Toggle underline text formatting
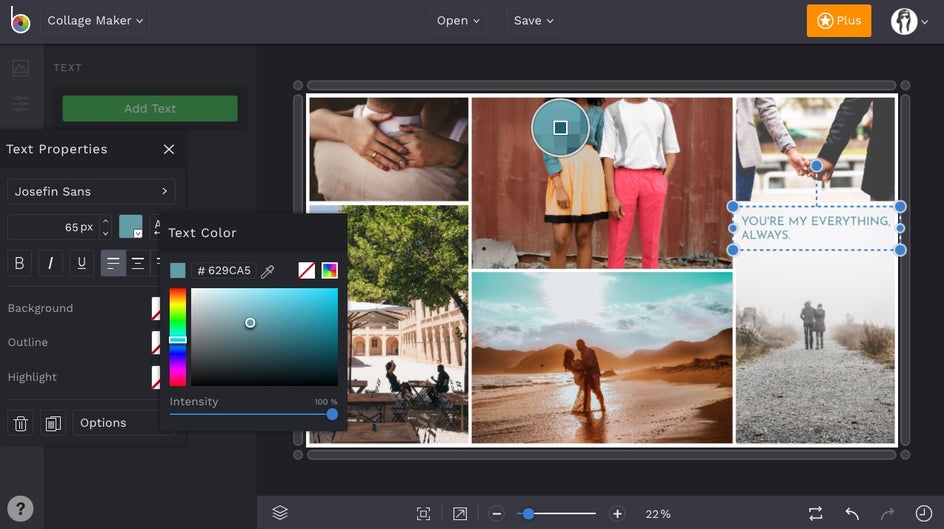944x529 pixels. pos(82,264)
